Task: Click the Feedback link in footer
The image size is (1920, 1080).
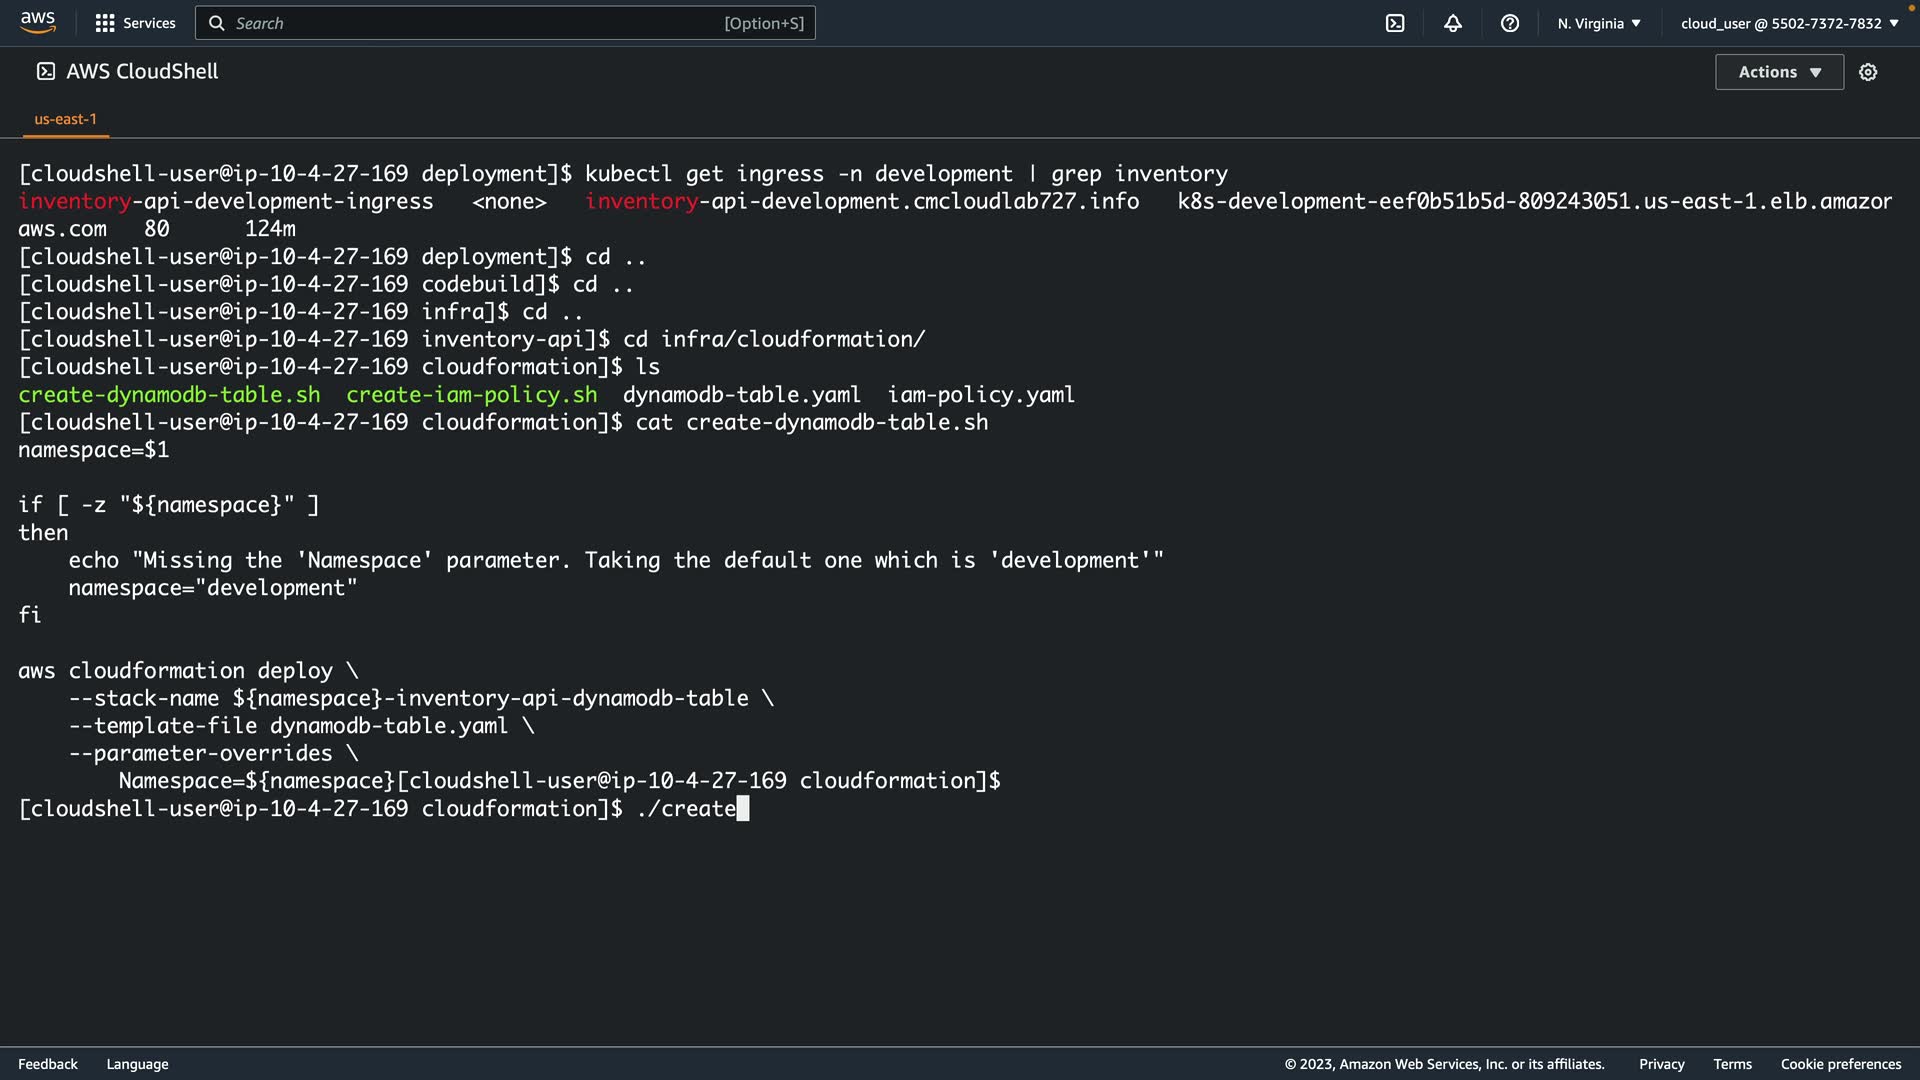Action: pos(48,1064)
